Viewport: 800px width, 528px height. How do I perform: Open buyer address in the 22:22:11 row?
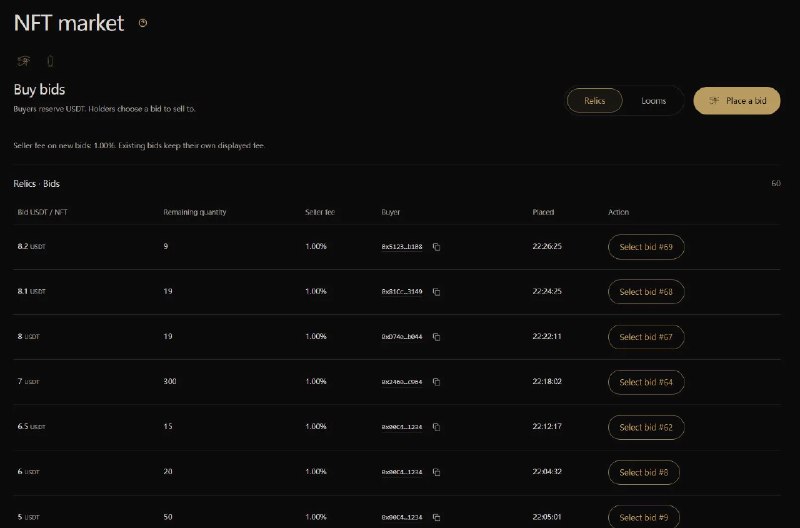click(402, 337)
